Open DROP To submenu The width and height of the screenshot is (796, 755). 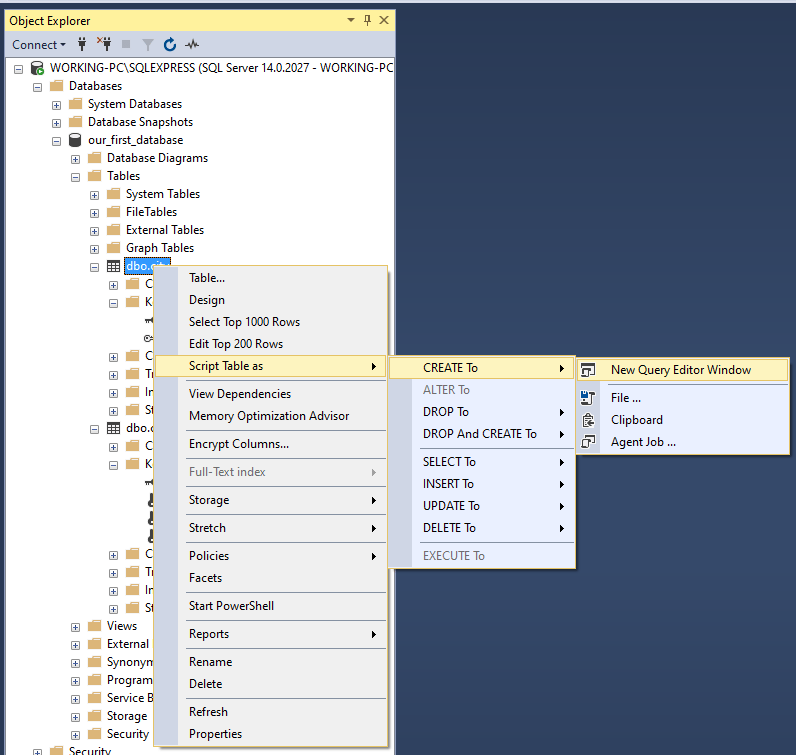click(x=482, y=412)
